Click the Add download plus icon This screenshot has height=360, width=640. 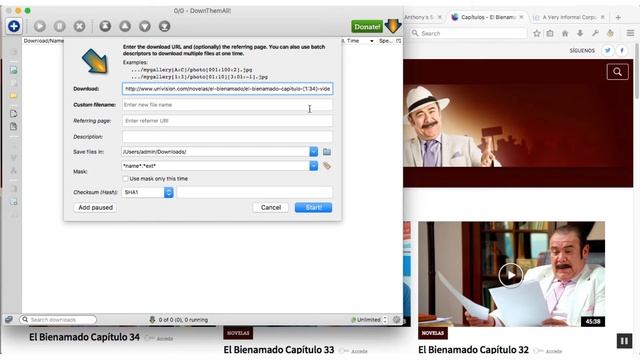point(13,26)
